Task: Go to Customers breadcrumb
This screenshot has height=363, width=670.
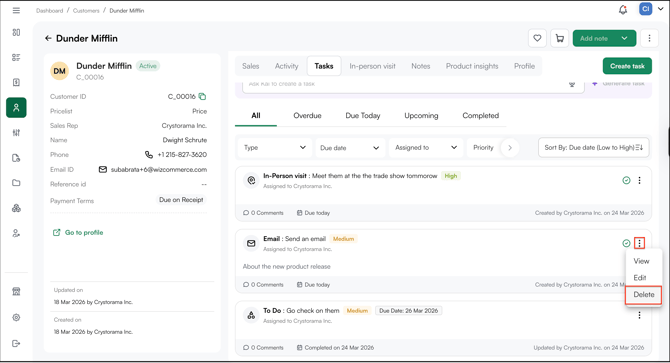Action: pos(86,11)
